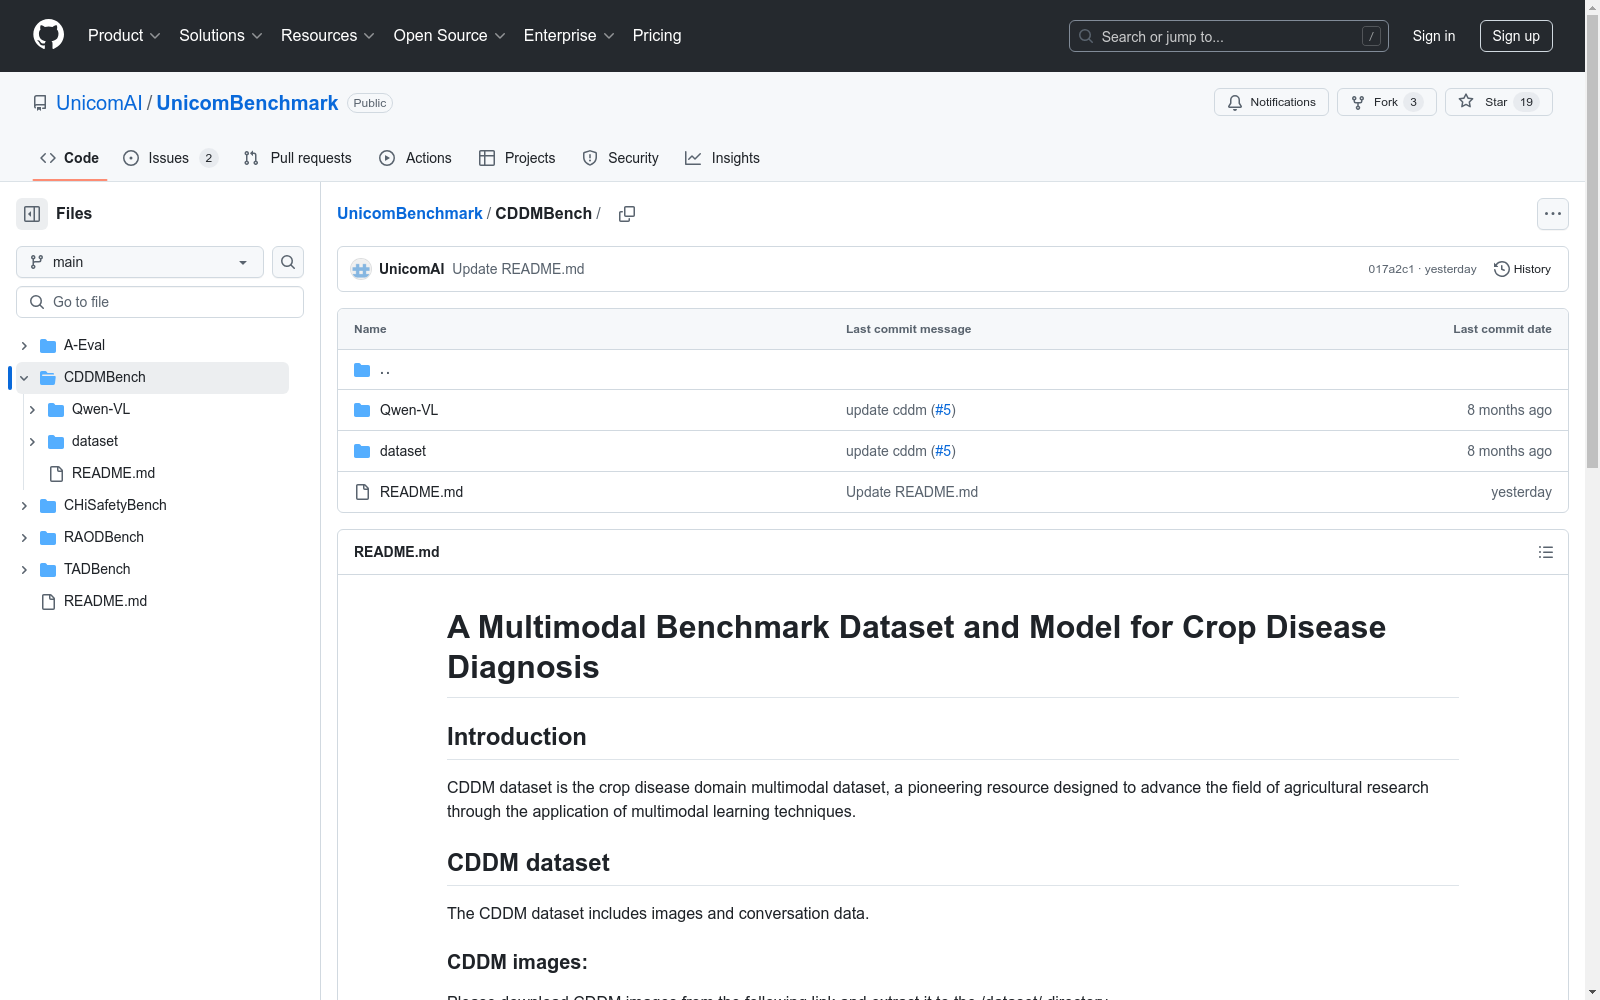Open the Product menu
1600x1000 pixels.
124,35
